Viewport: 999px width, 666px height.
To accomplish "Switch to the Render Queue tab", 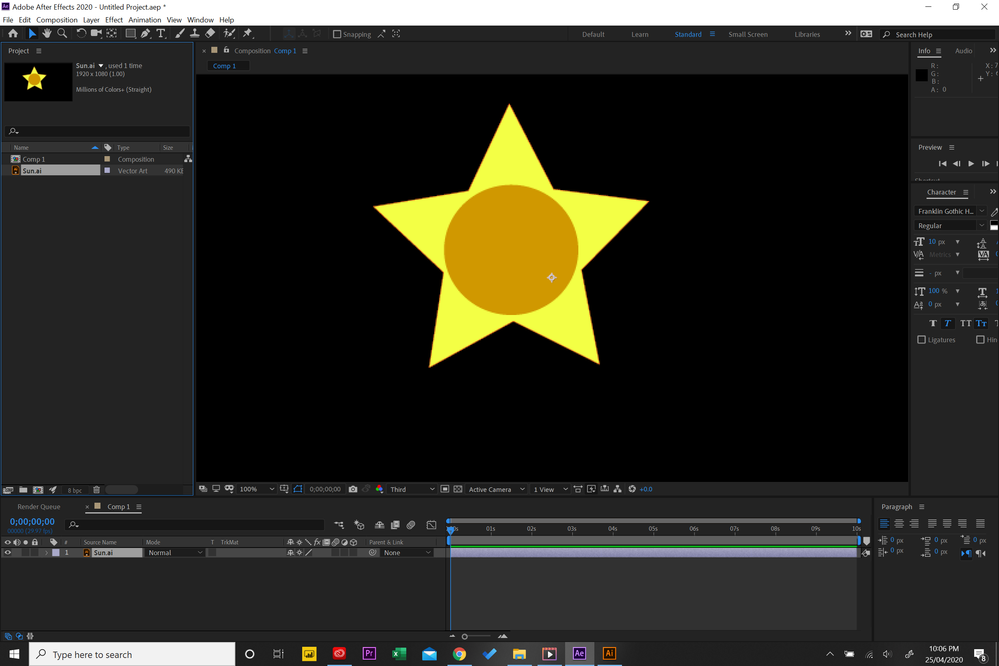I will click(x=38, y=506).
